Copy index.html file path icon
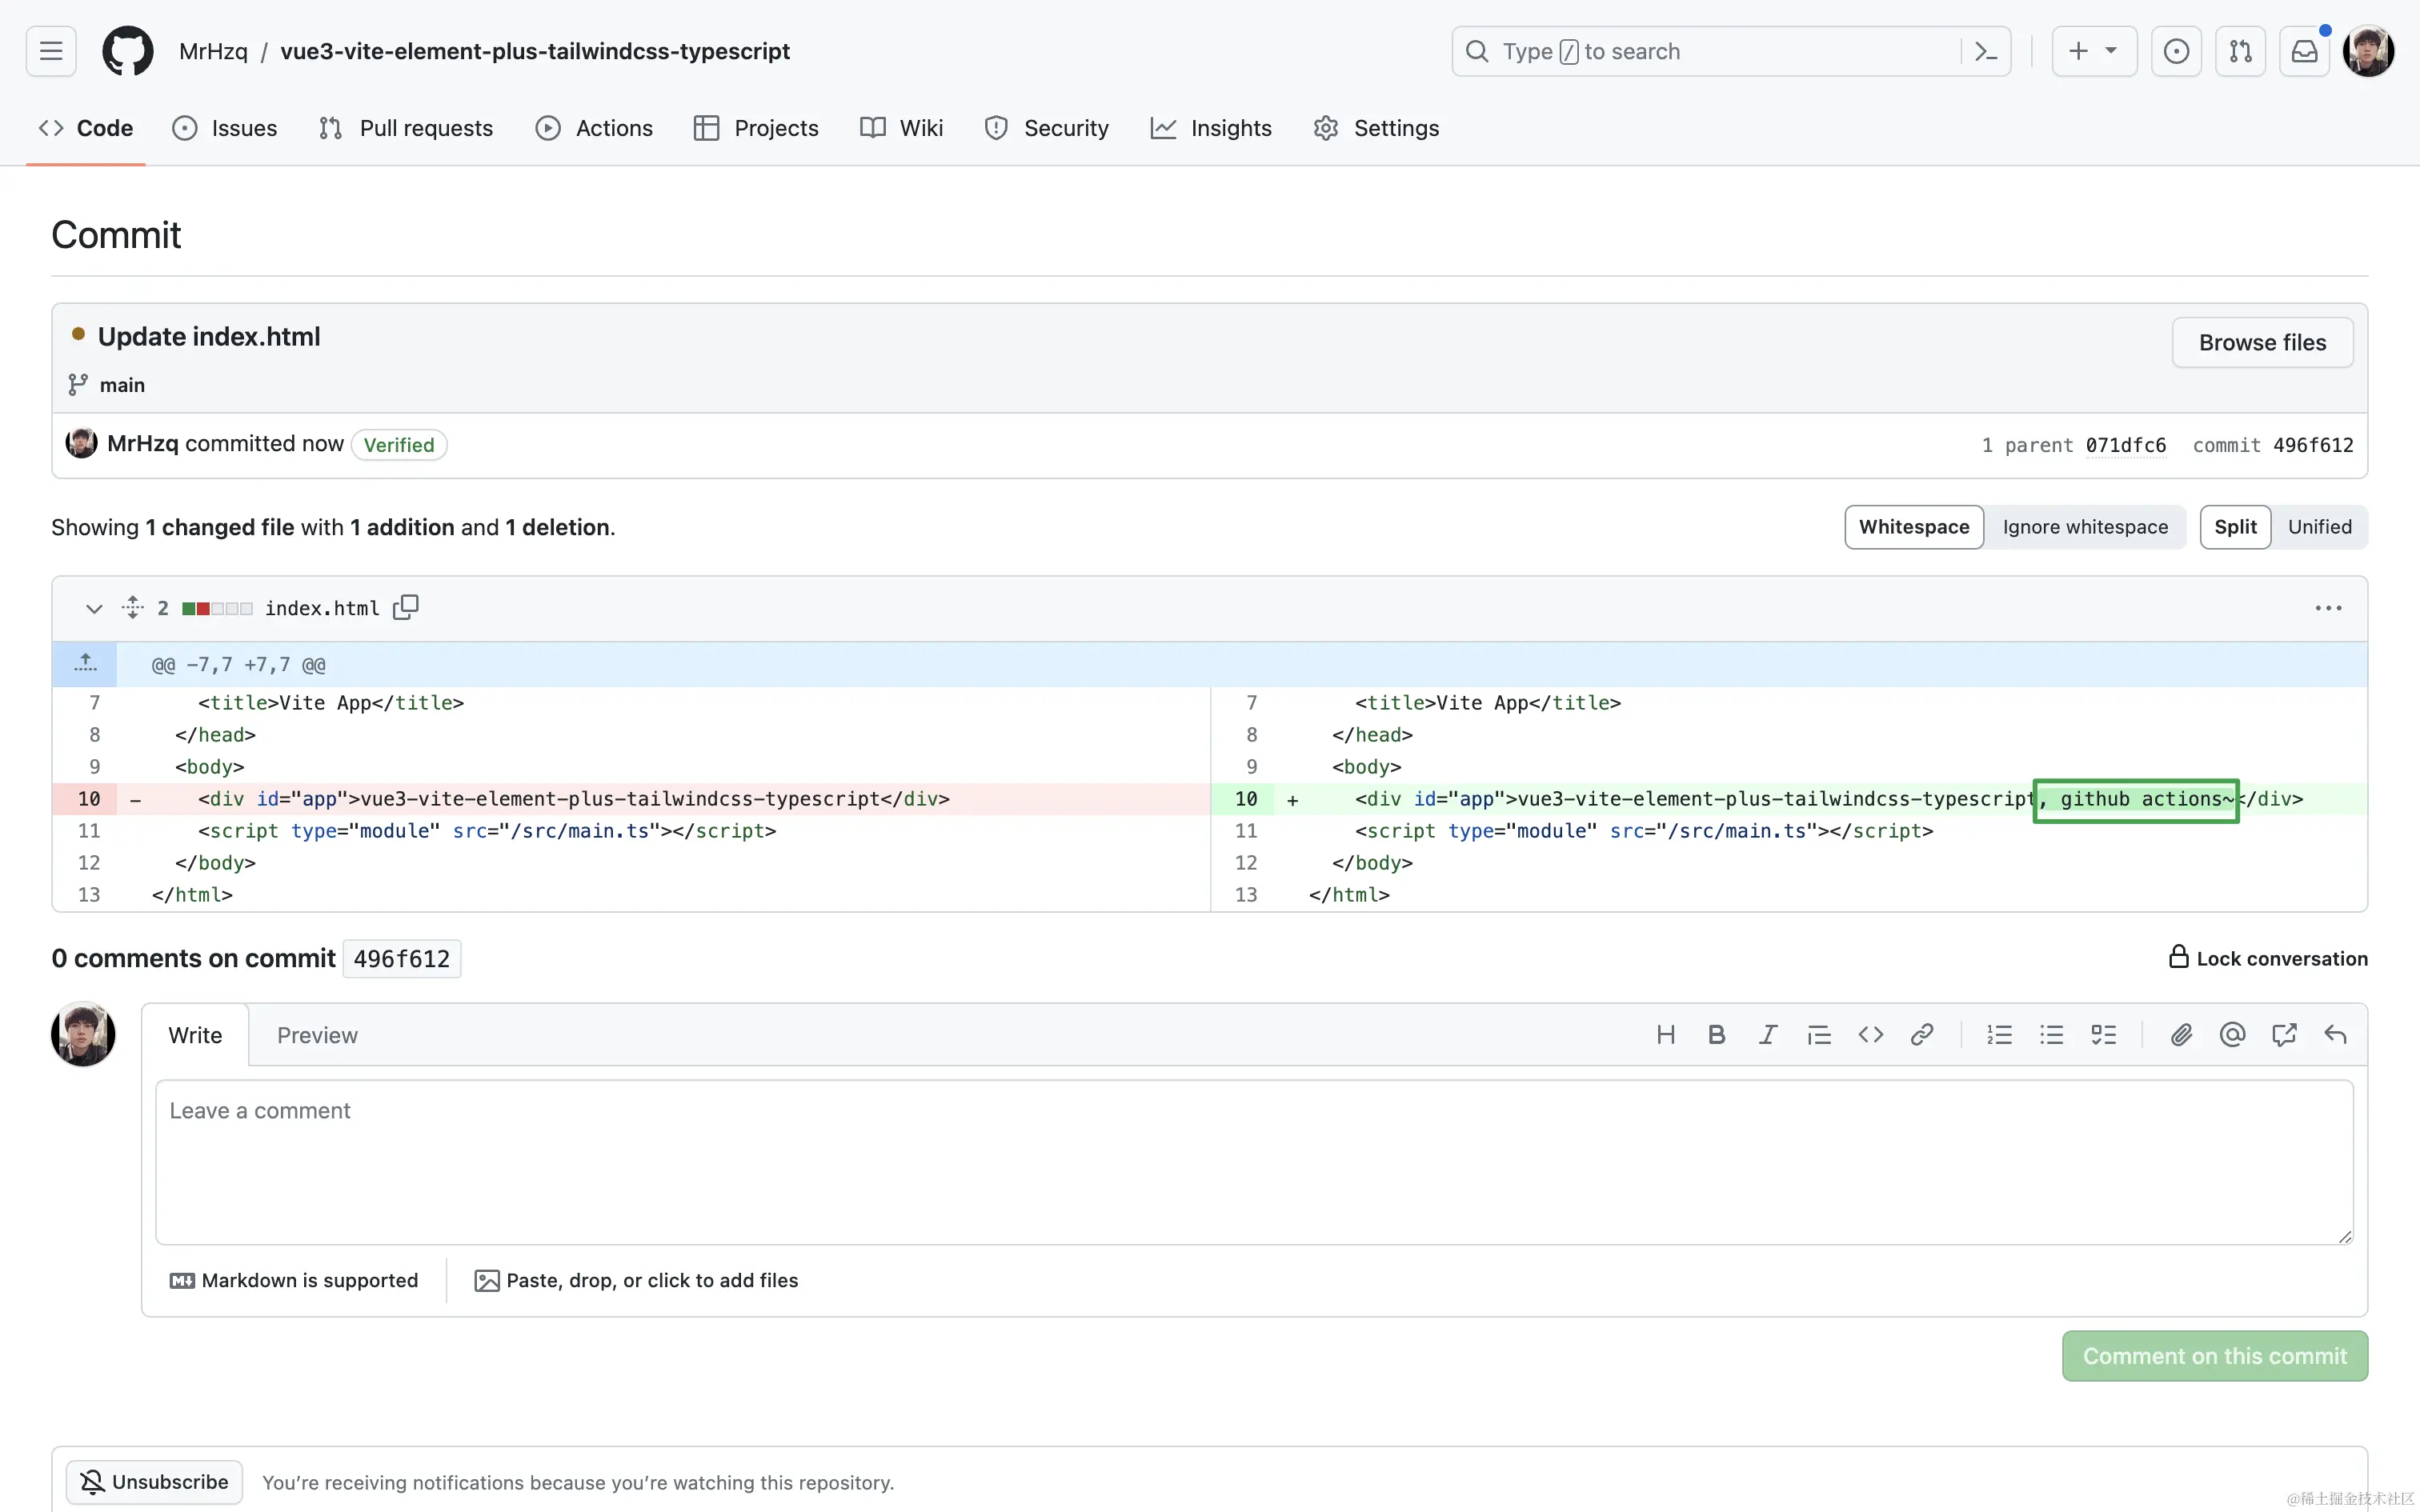The width and height of the screenshot is (2420, 1512). 405,608
